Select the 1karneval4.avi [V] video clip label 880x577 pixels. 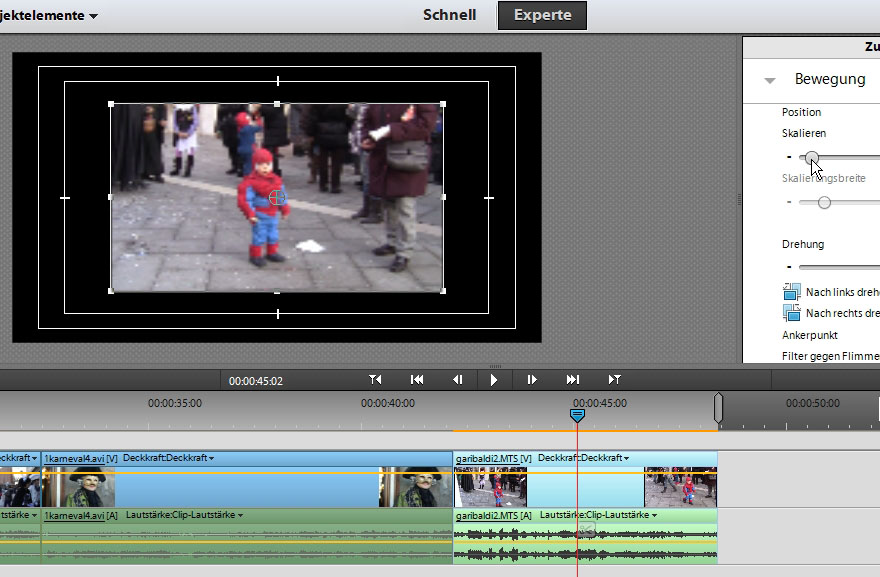(x=80, y=459)
